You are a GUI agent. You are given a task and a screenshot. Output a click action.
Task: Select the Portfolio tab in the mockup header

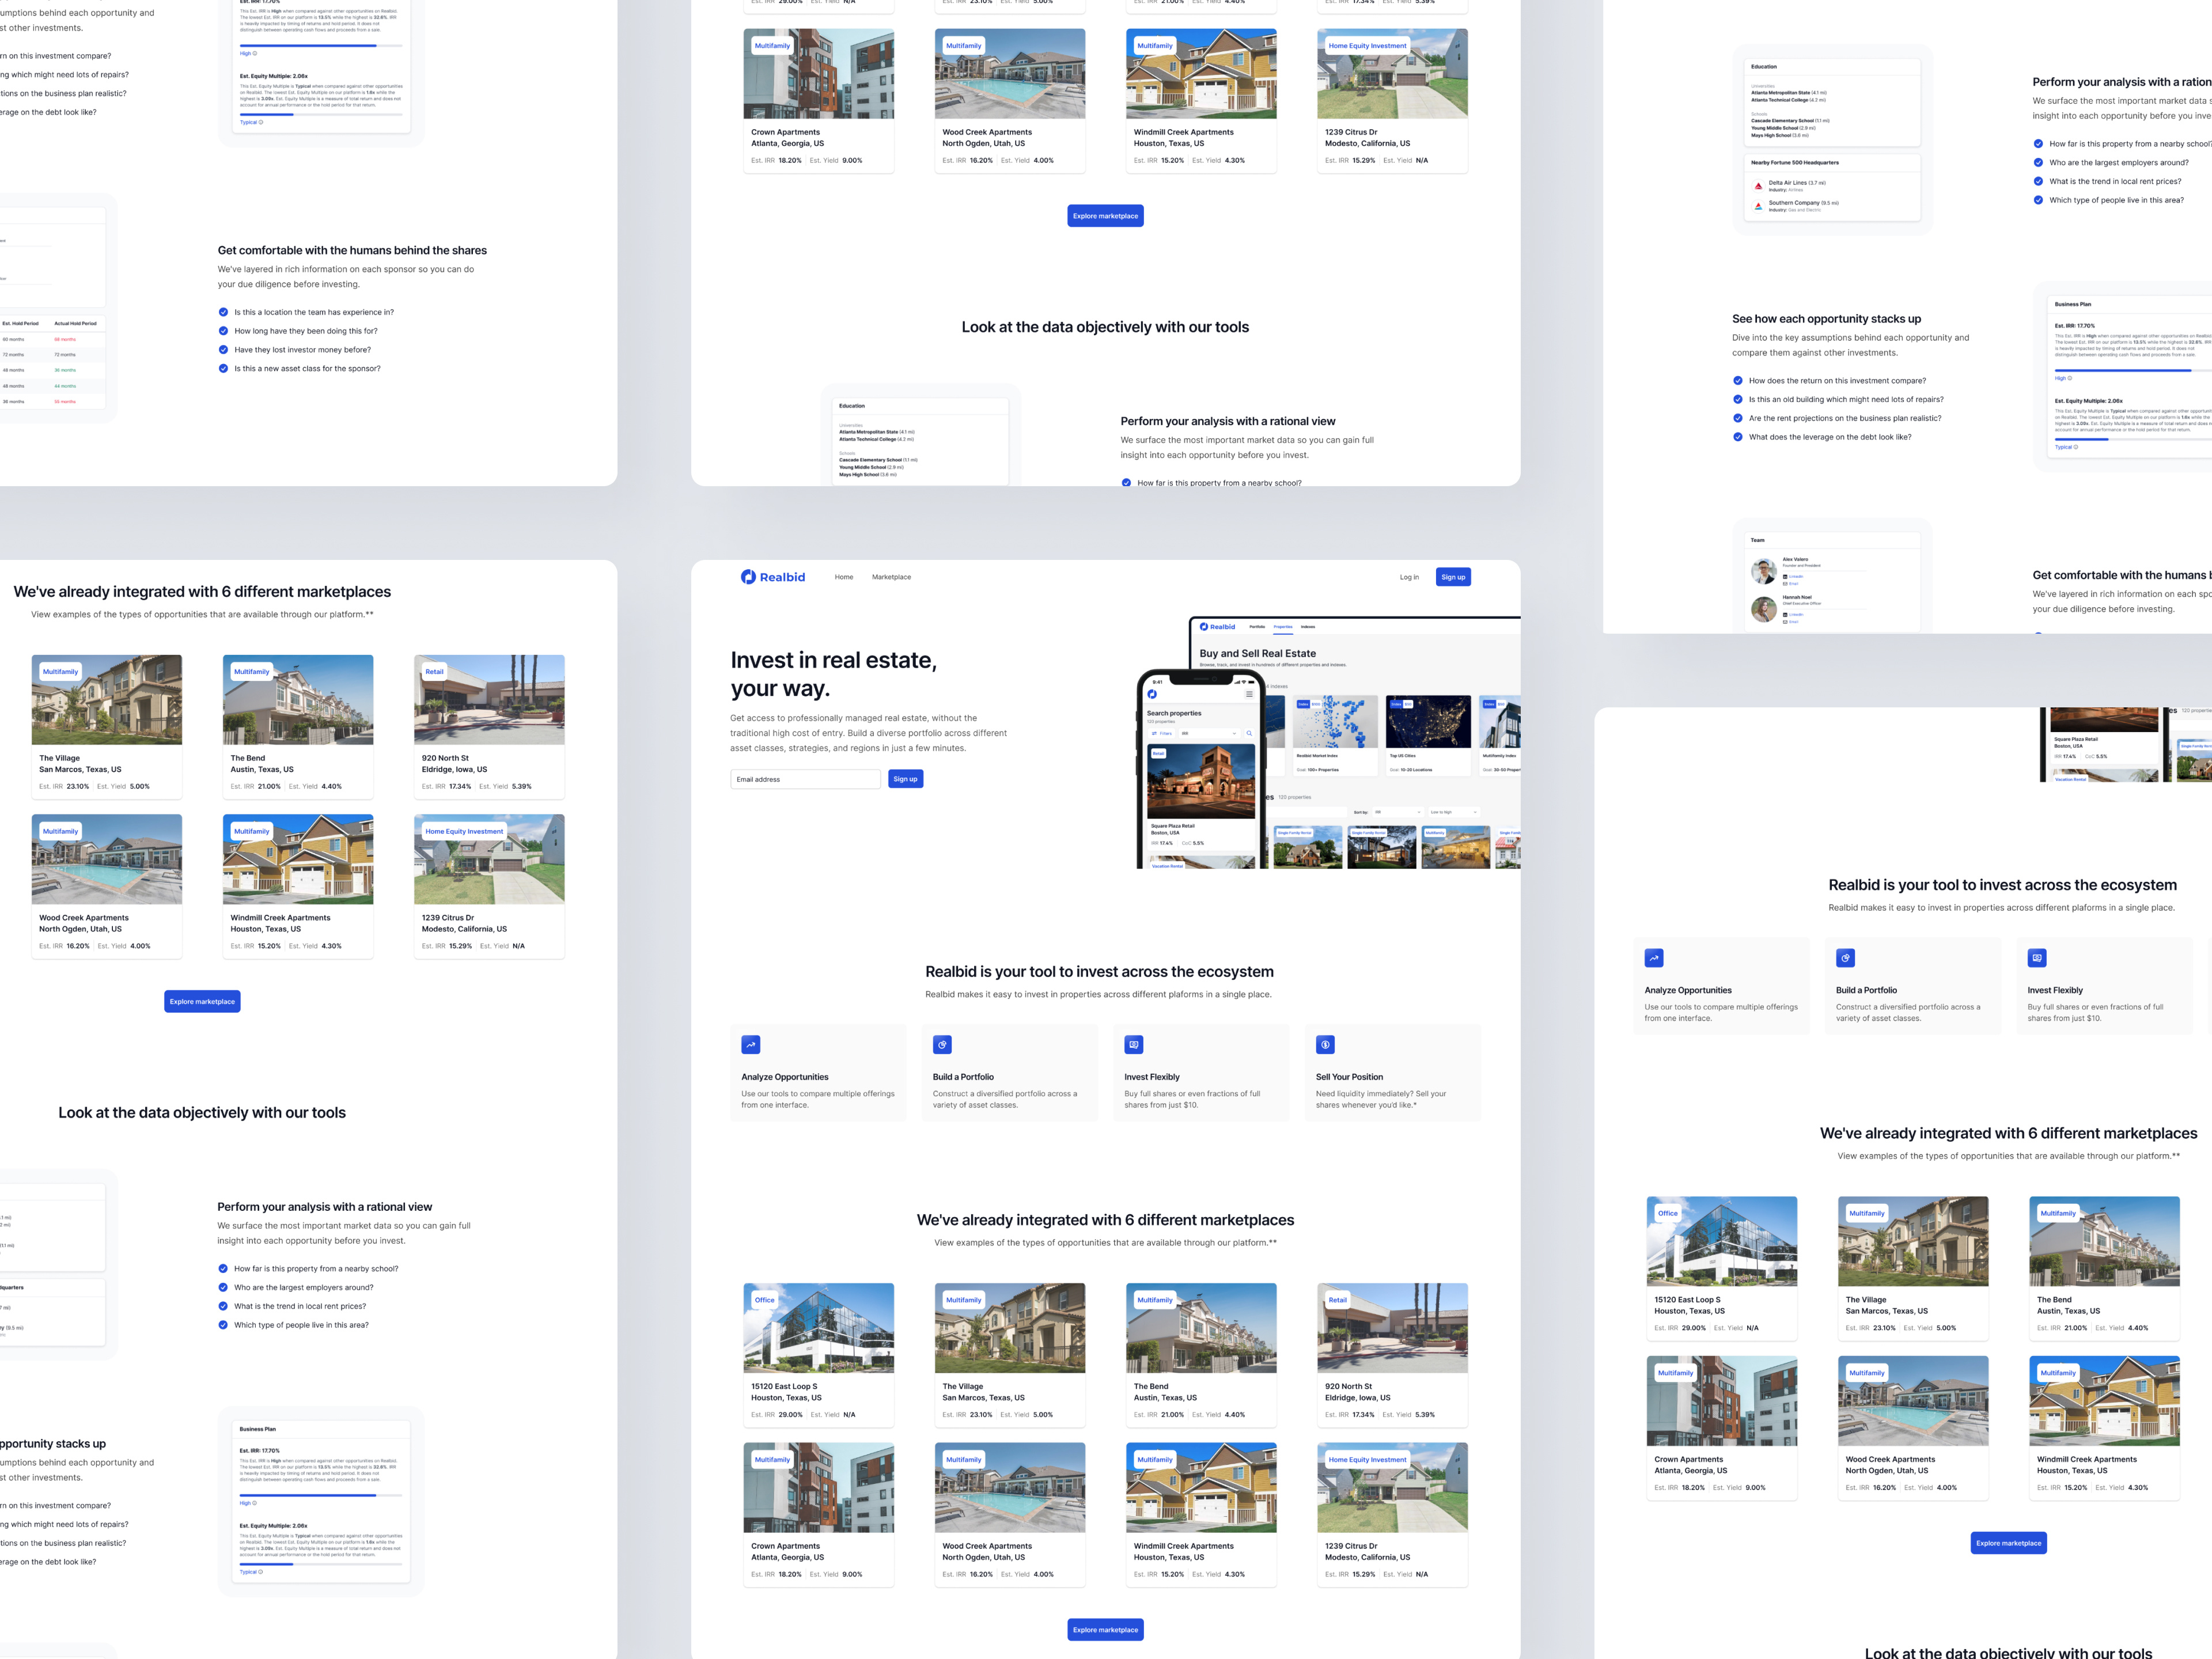coord(1257,627)
